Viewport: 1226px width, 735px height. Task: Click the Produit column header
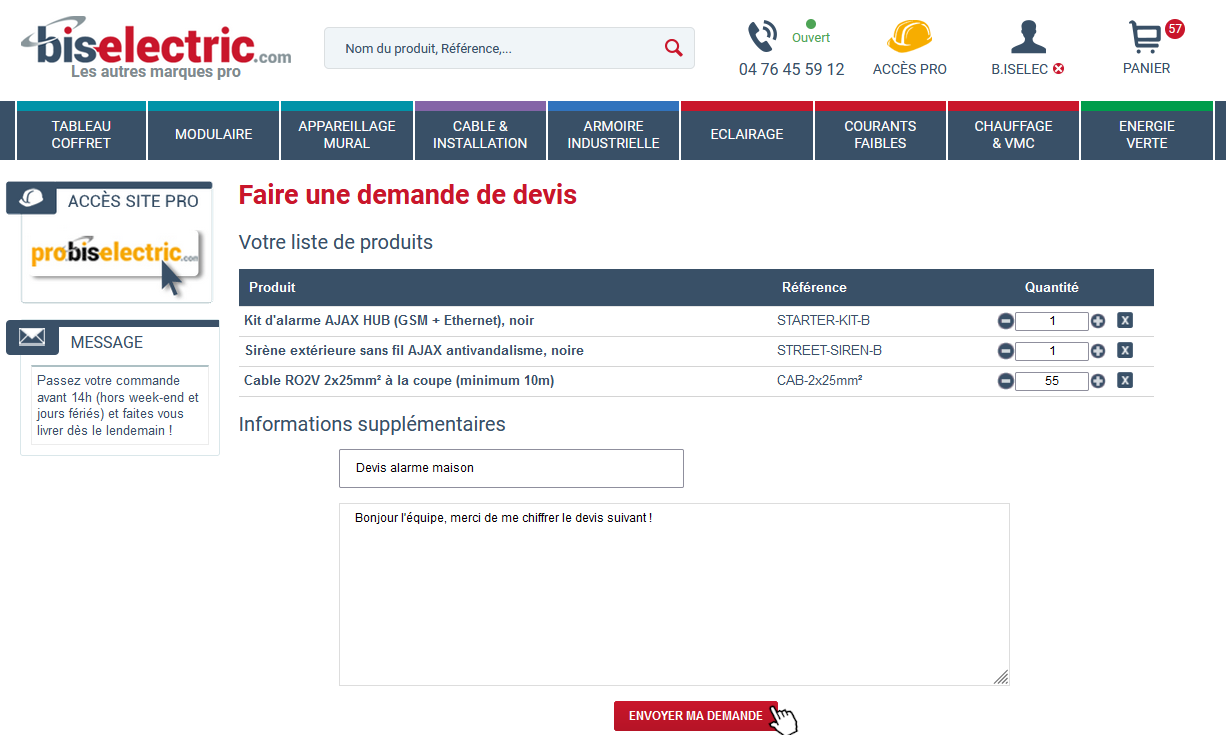point(272,287)
